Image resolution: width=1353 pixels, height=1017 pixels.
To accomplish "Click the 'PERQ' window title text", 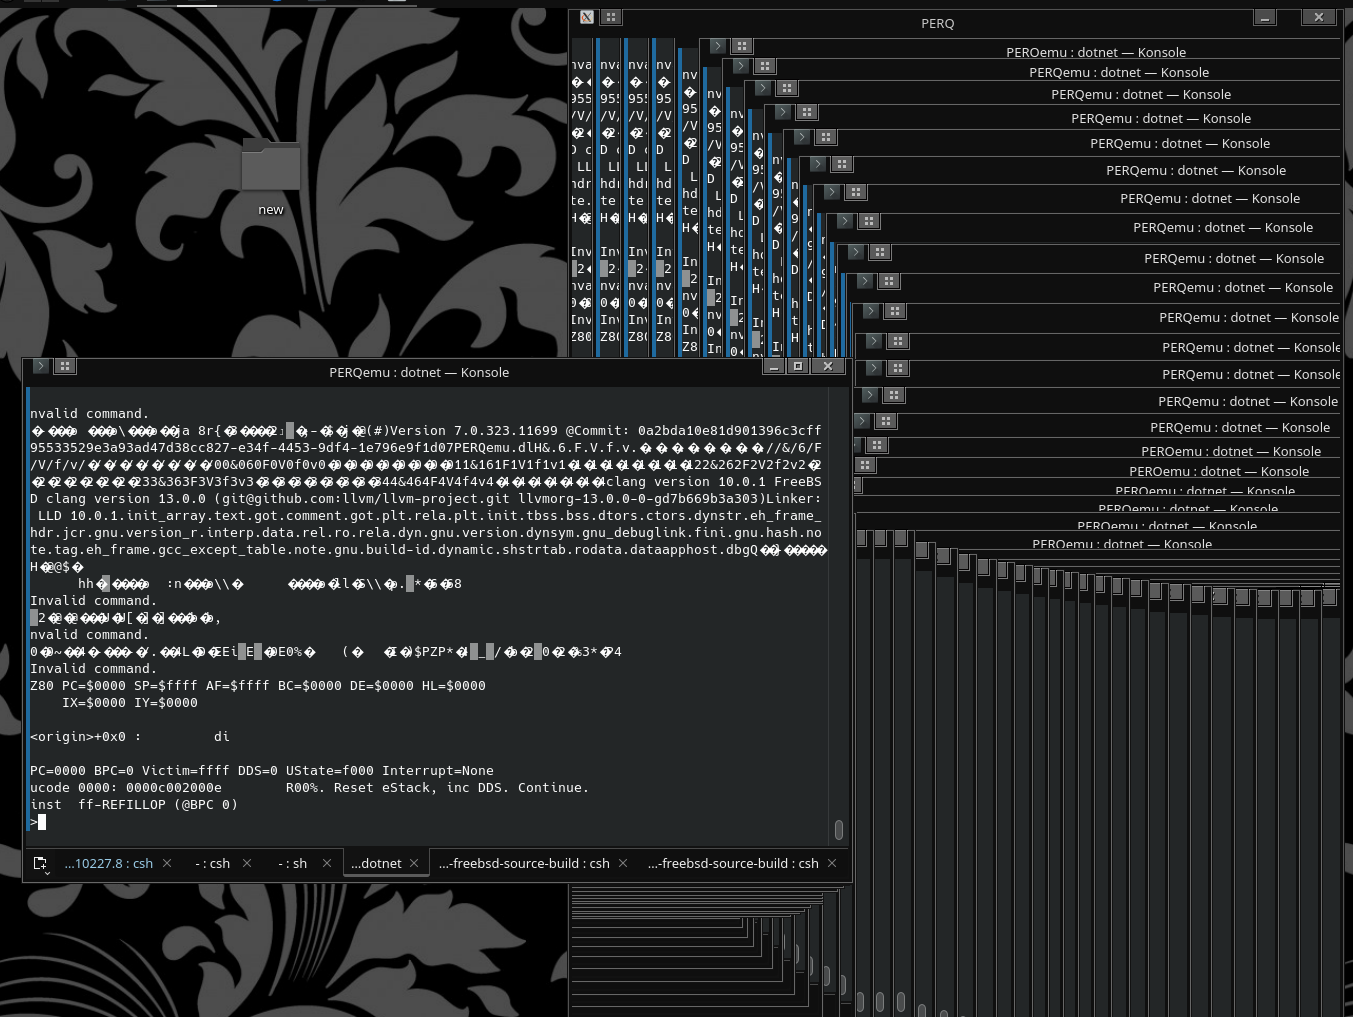I will 937,23.
